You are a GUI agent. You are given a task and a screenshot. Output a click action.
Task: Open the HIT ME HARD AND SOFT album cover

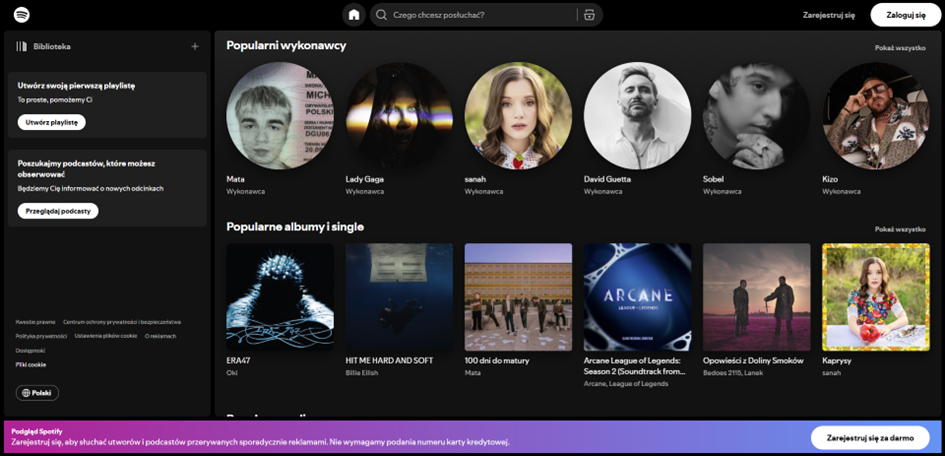pyautogui.click(x=399, y=297)
